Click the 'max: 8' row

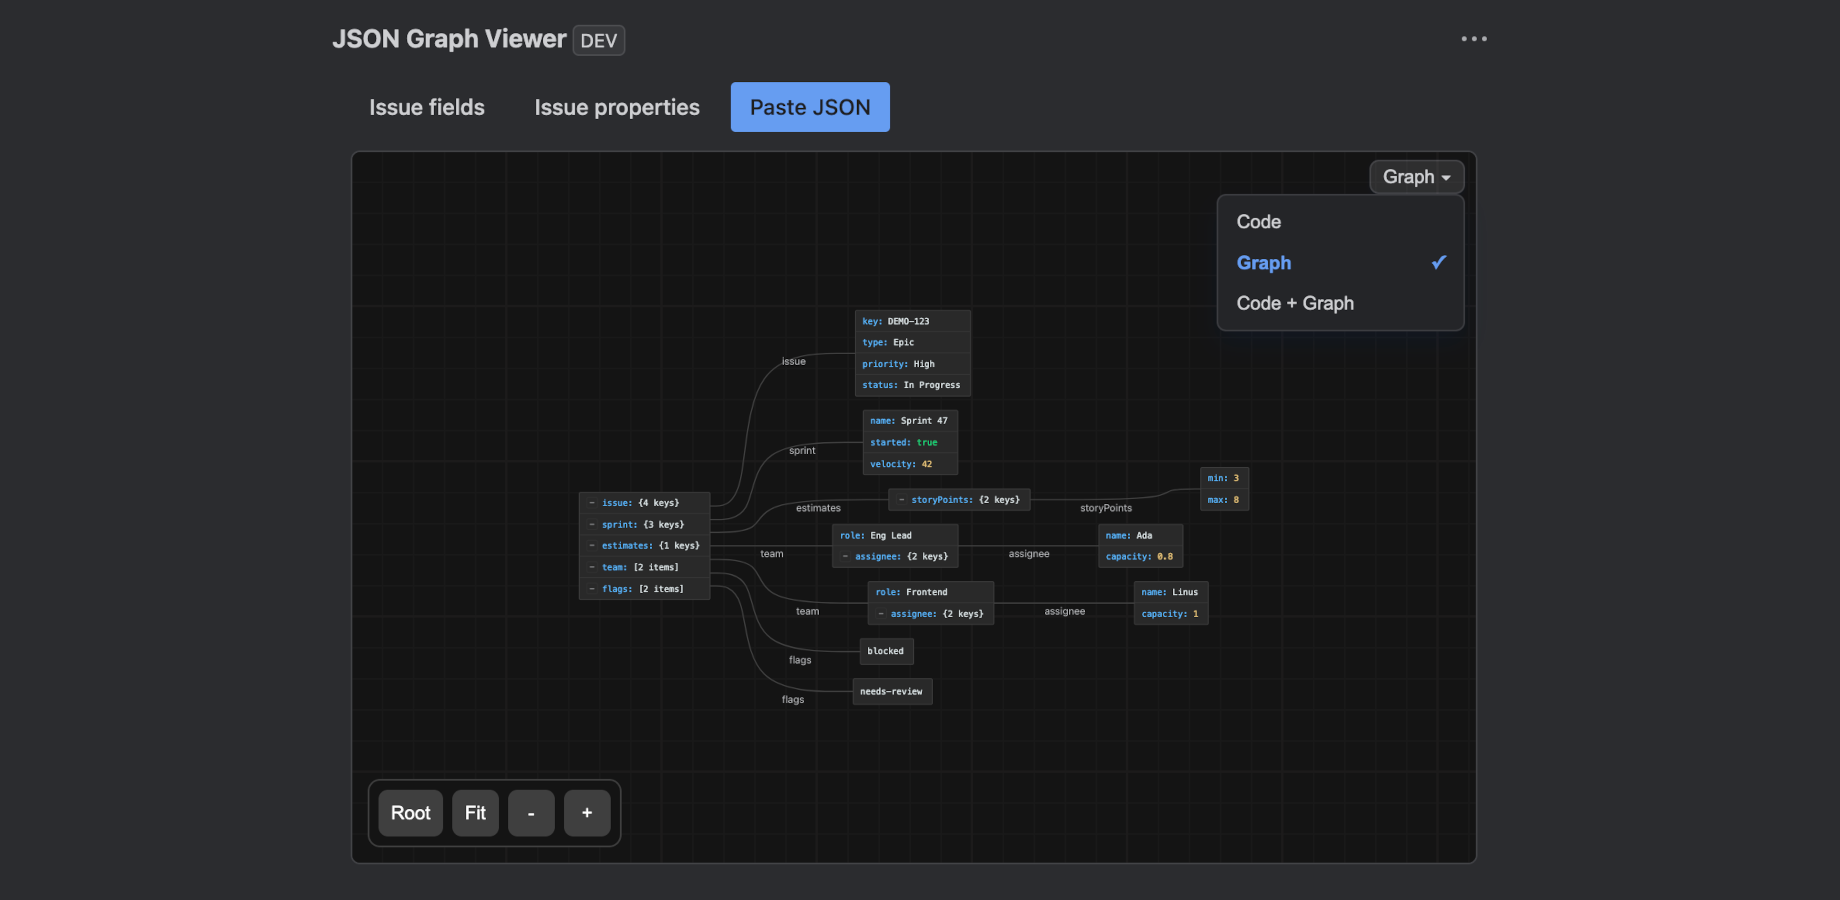tap(1224, 500)
